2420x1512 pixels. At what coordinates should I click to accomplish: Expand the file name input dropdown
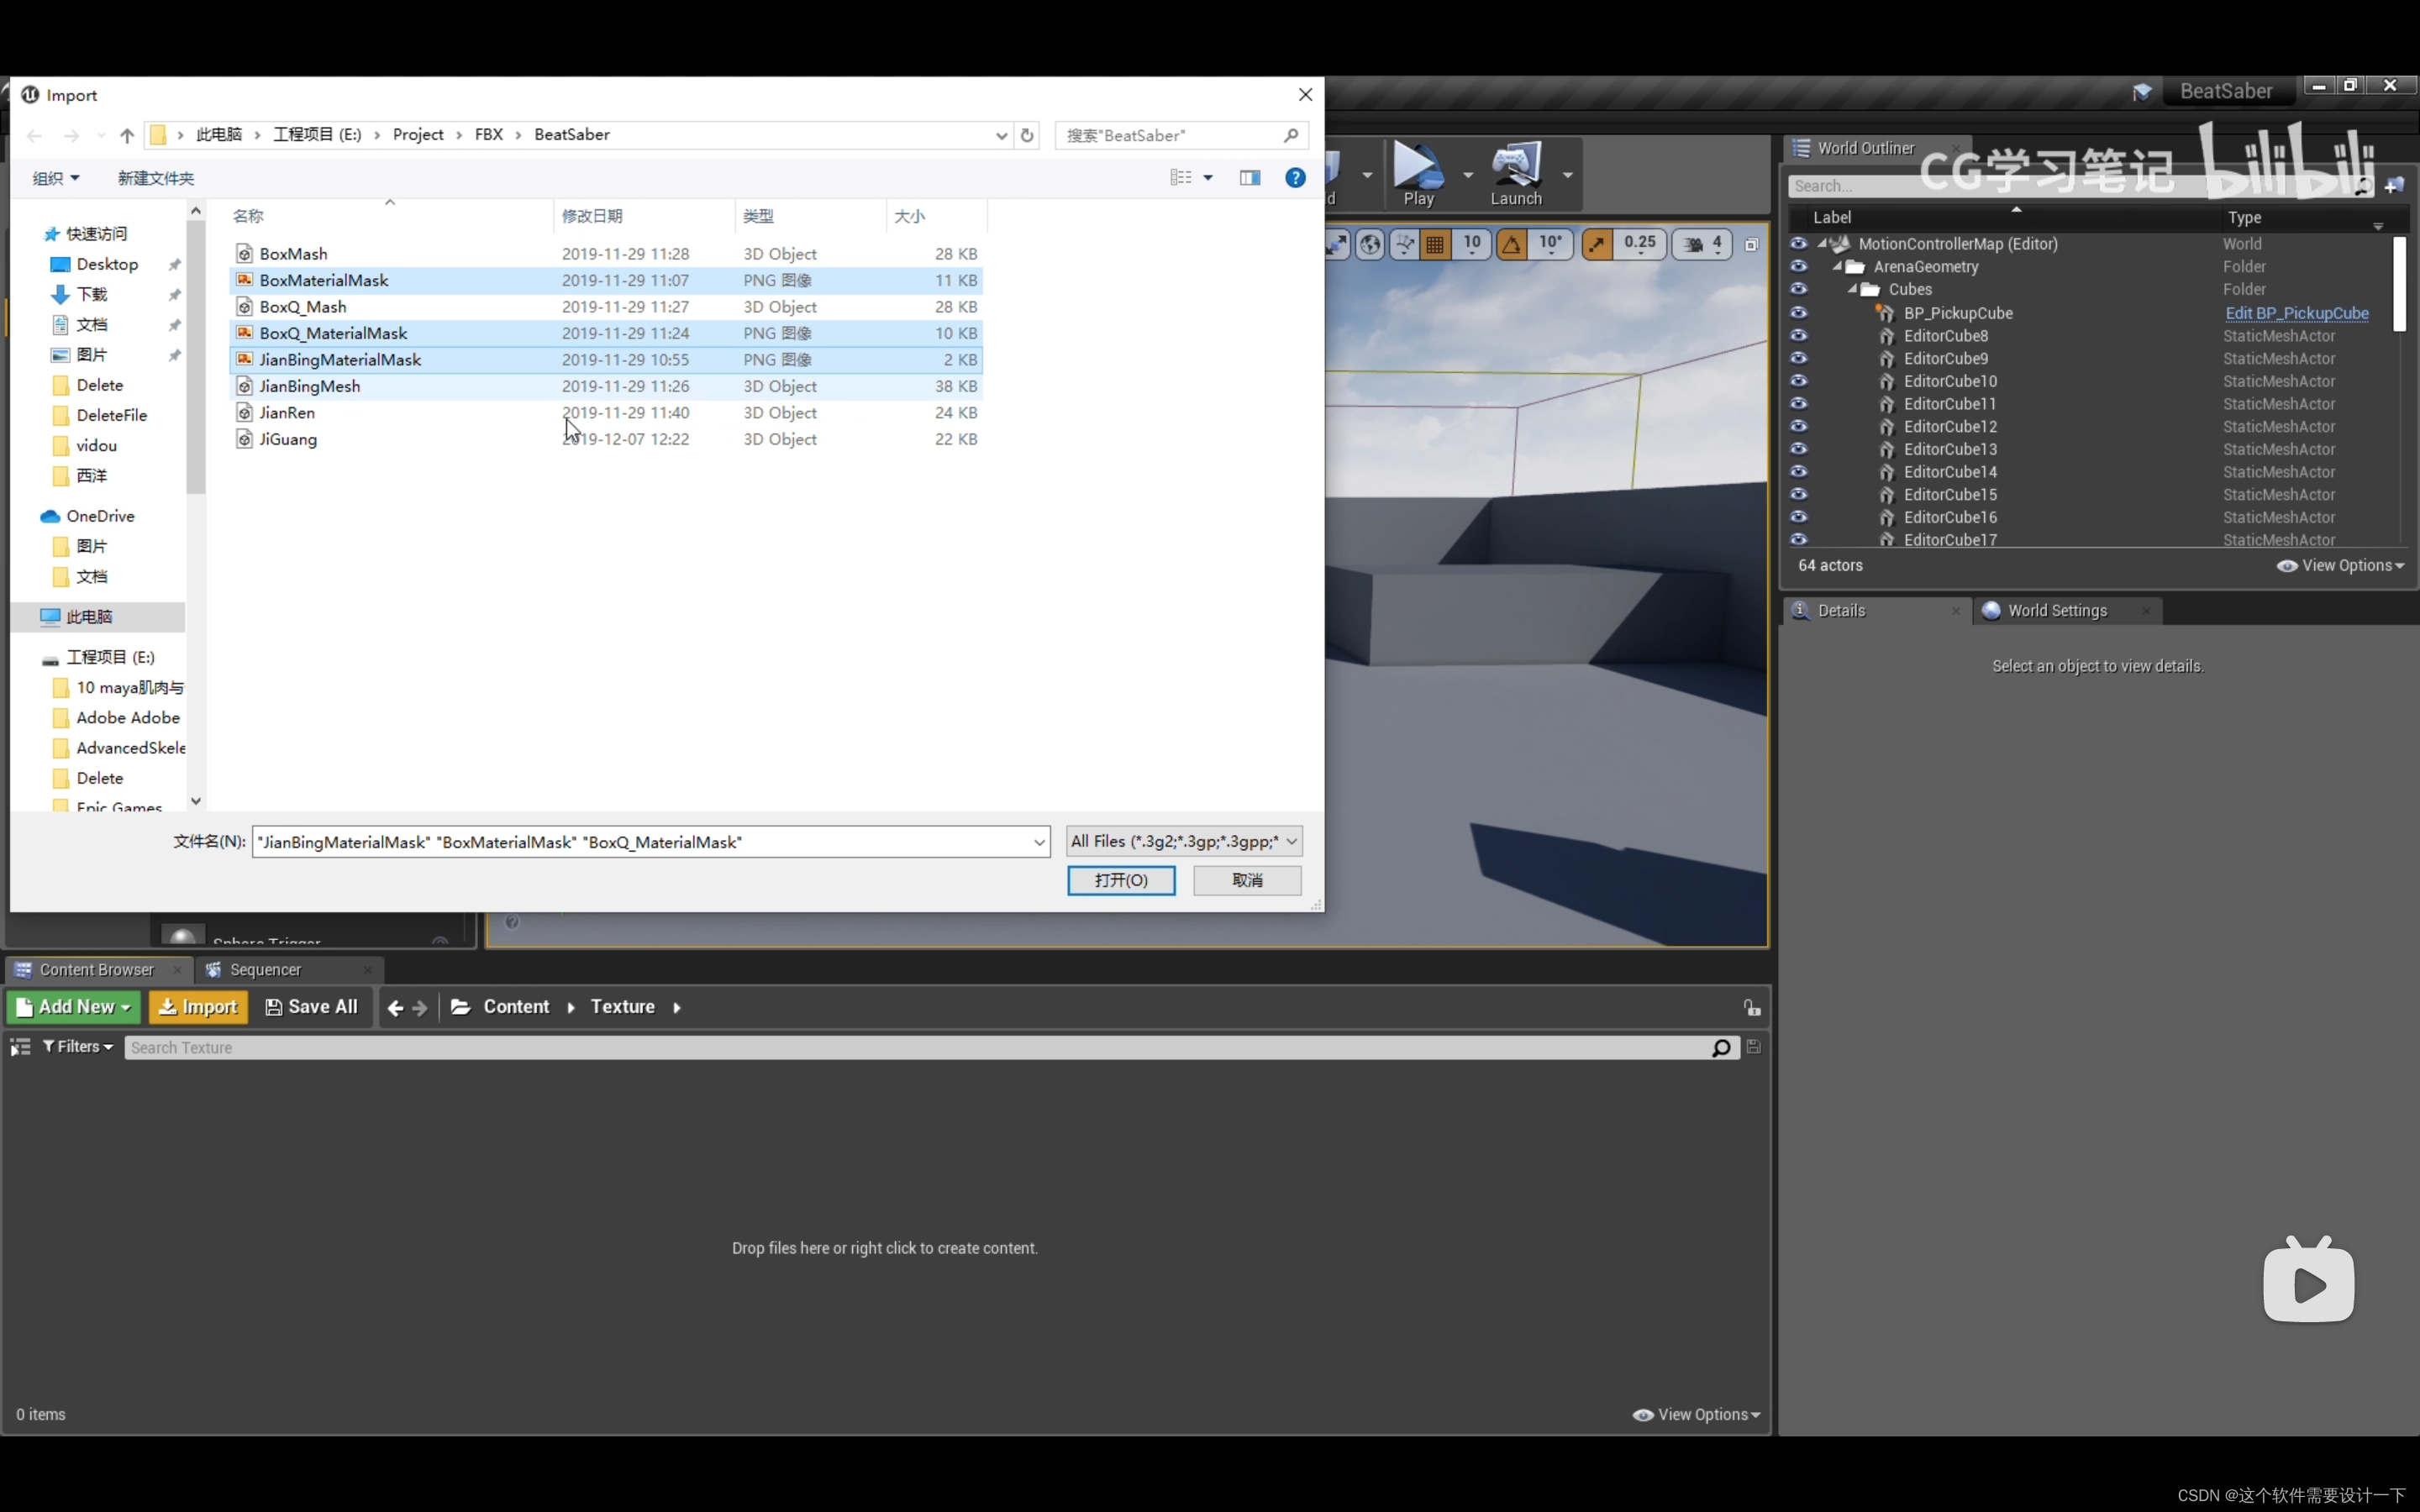tap(1039, 842)
